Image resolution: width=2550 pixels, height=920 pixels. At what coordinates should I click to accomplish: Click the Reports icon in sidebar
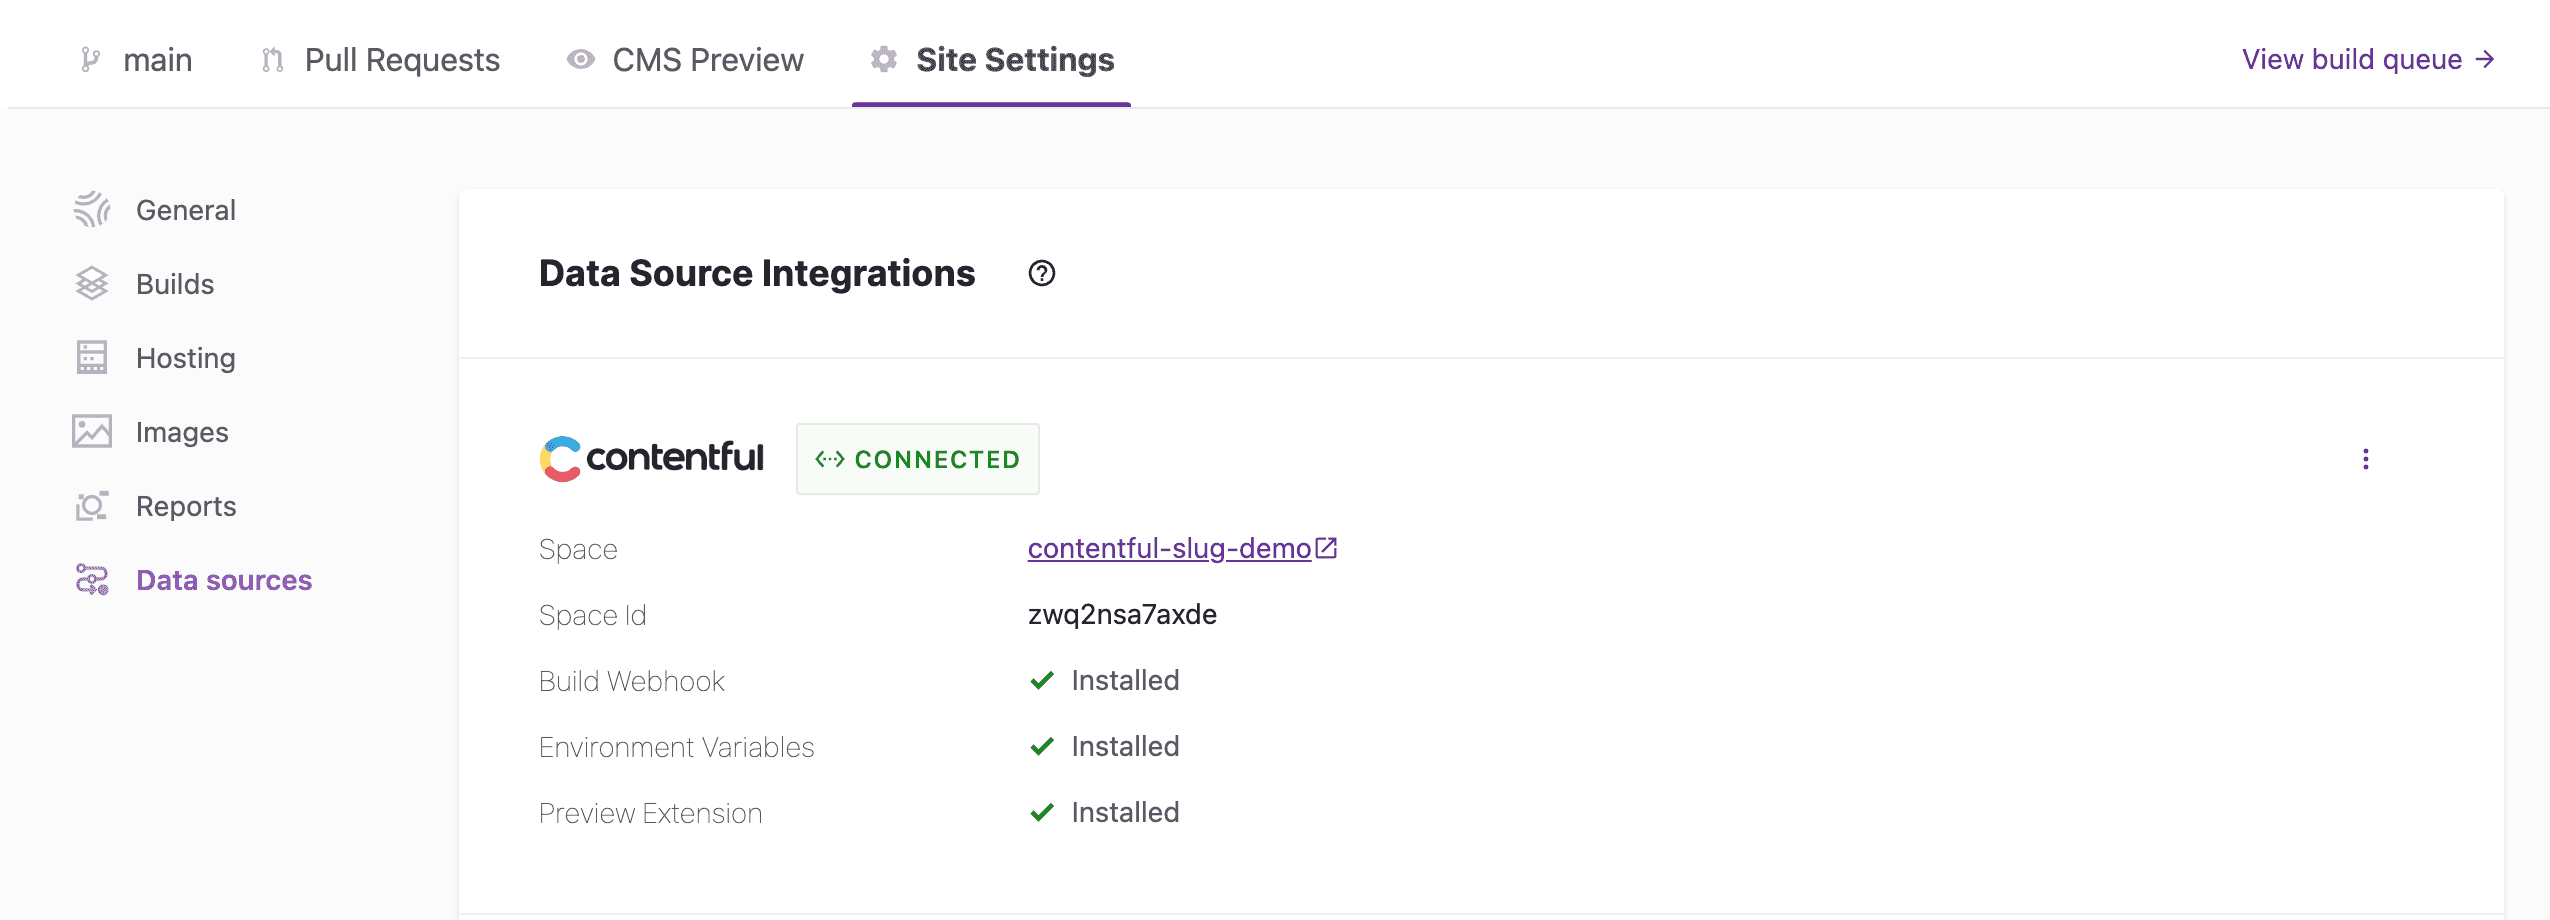click(92, 506)
